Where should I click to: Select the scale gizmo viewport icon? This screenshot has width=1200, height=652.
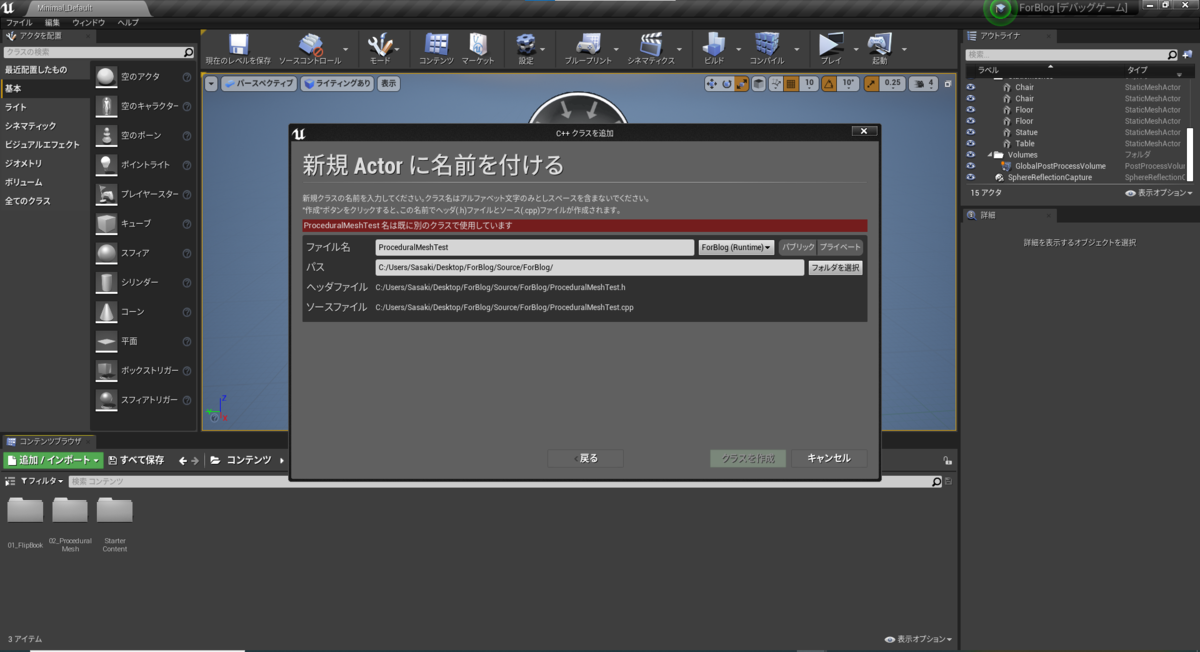742,84
